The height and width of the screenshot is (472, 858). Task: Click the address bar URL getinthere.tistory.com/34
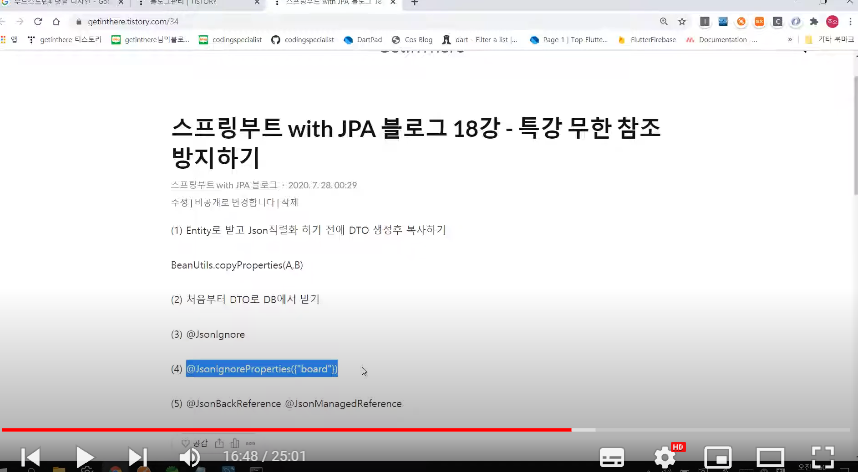coord(133,21)
